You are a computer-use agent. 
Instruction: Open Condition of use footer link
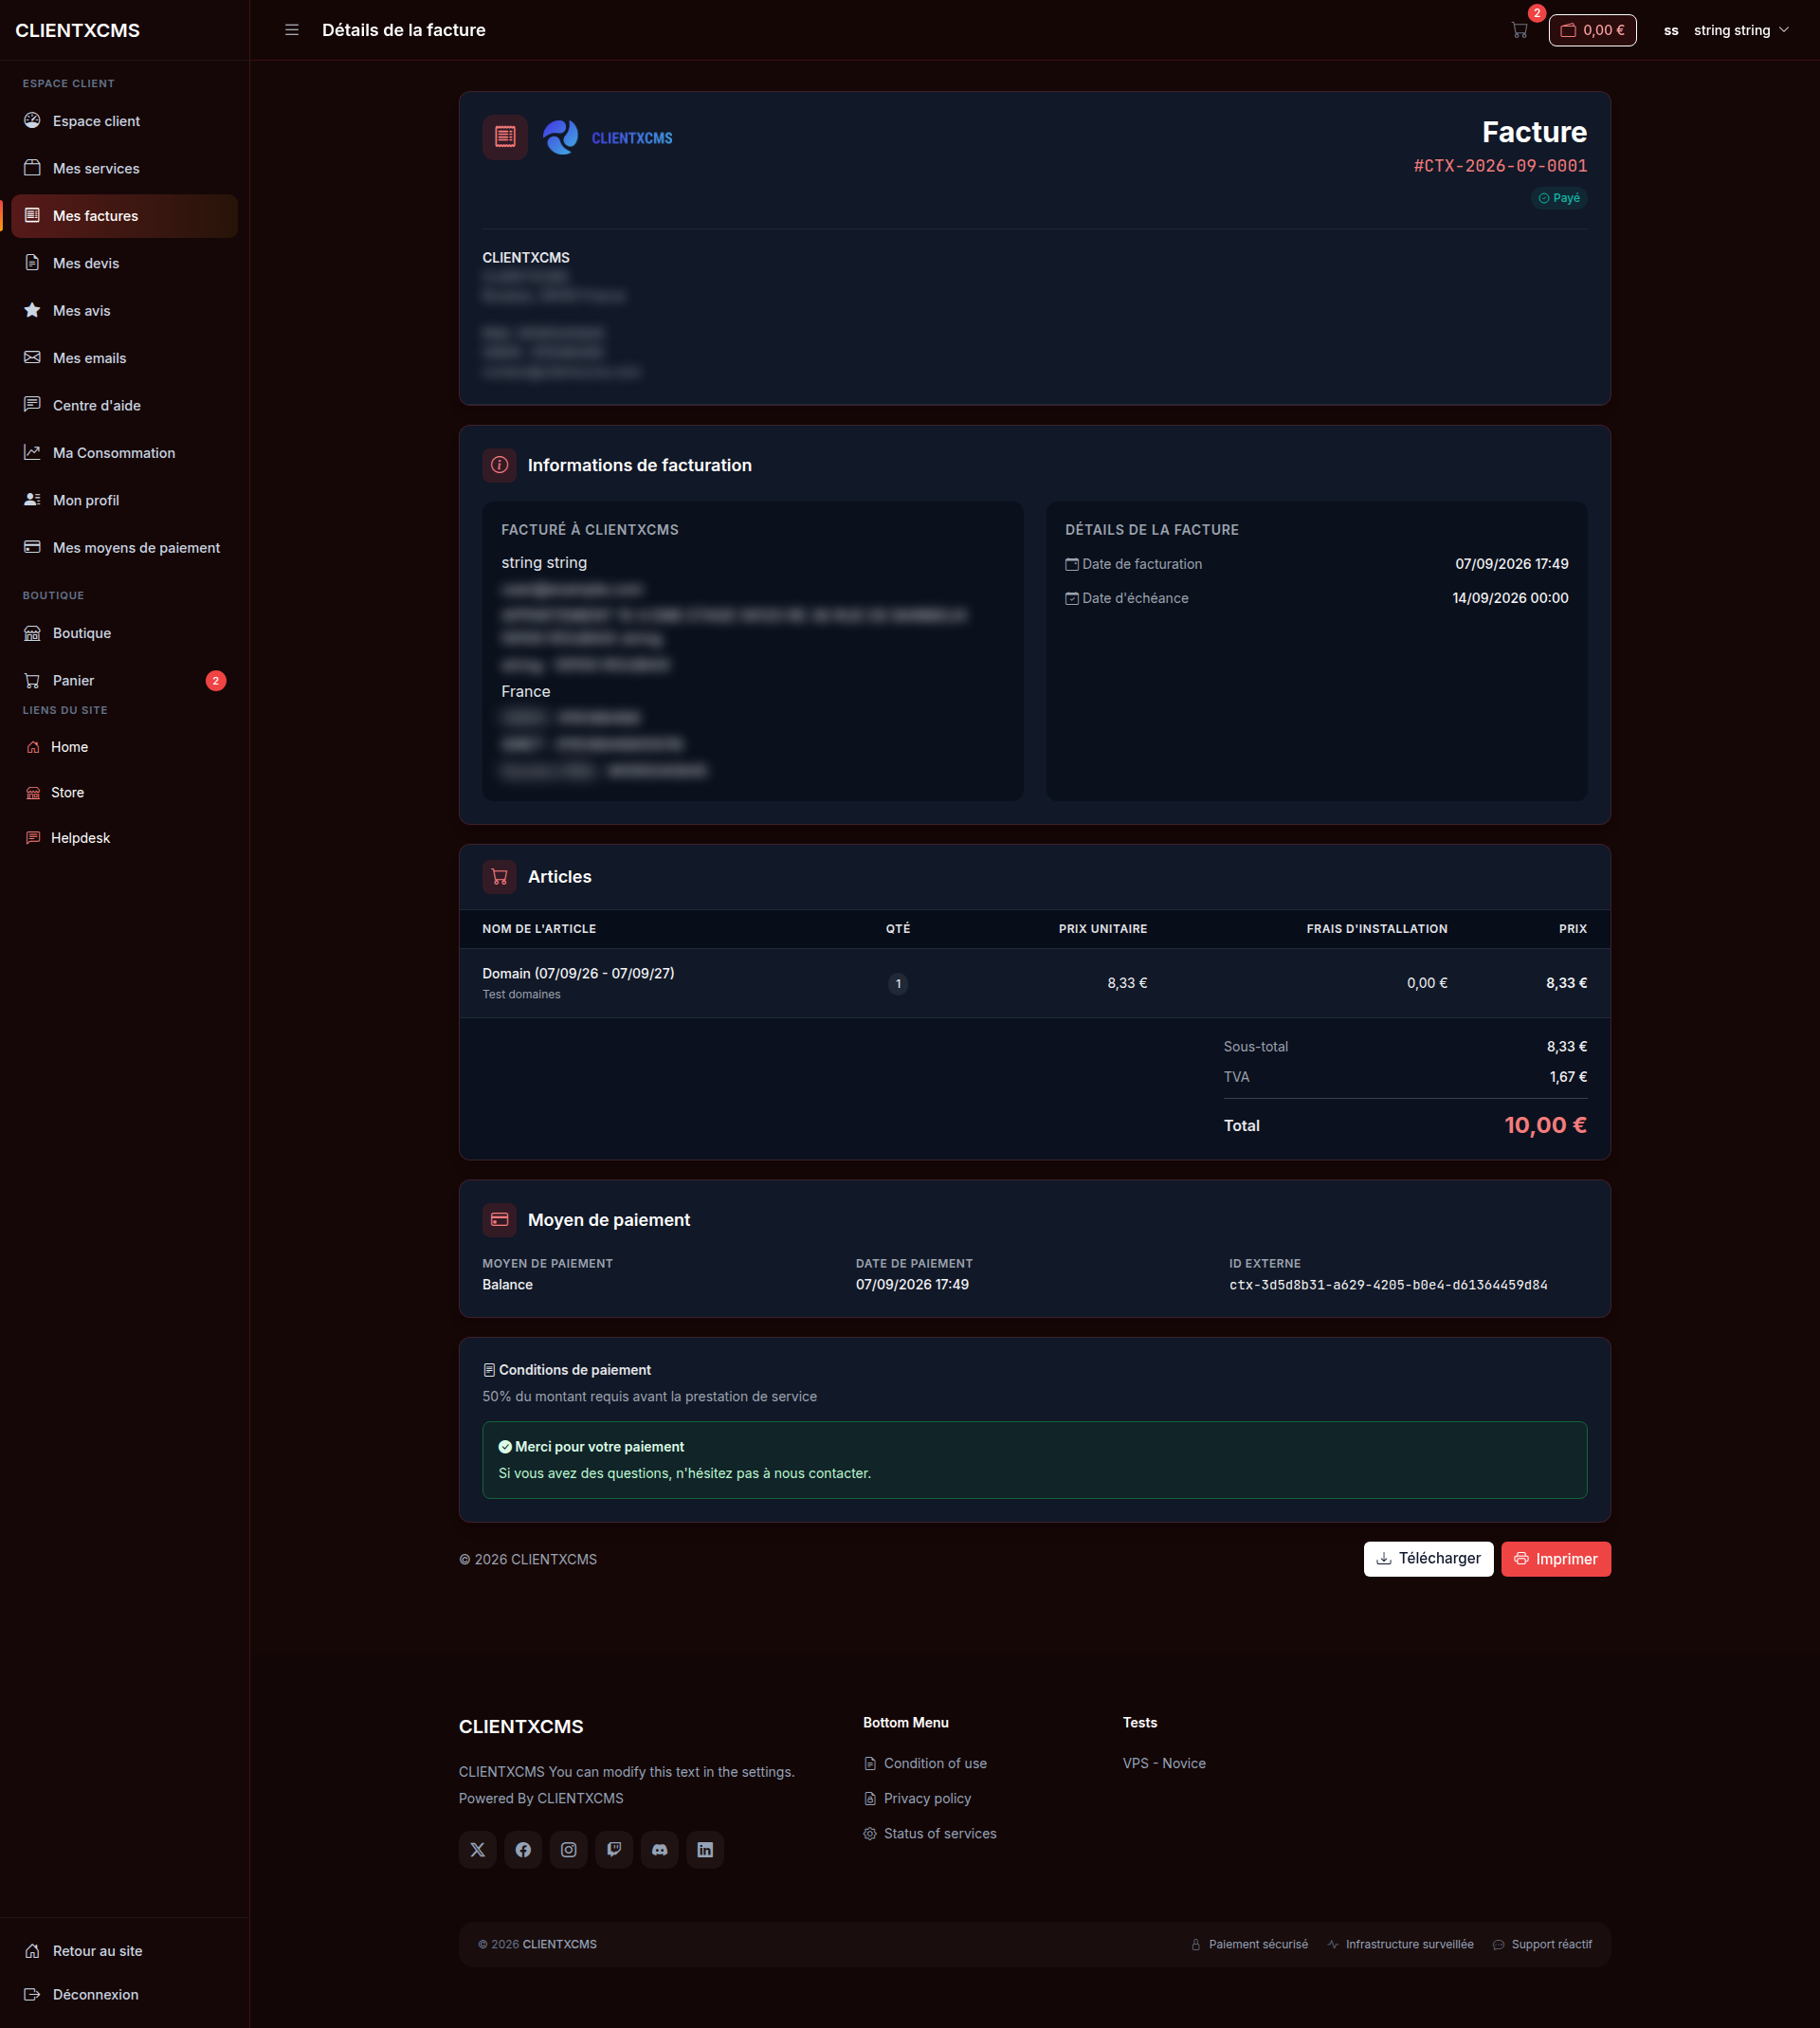click(x=925, y=1763)
